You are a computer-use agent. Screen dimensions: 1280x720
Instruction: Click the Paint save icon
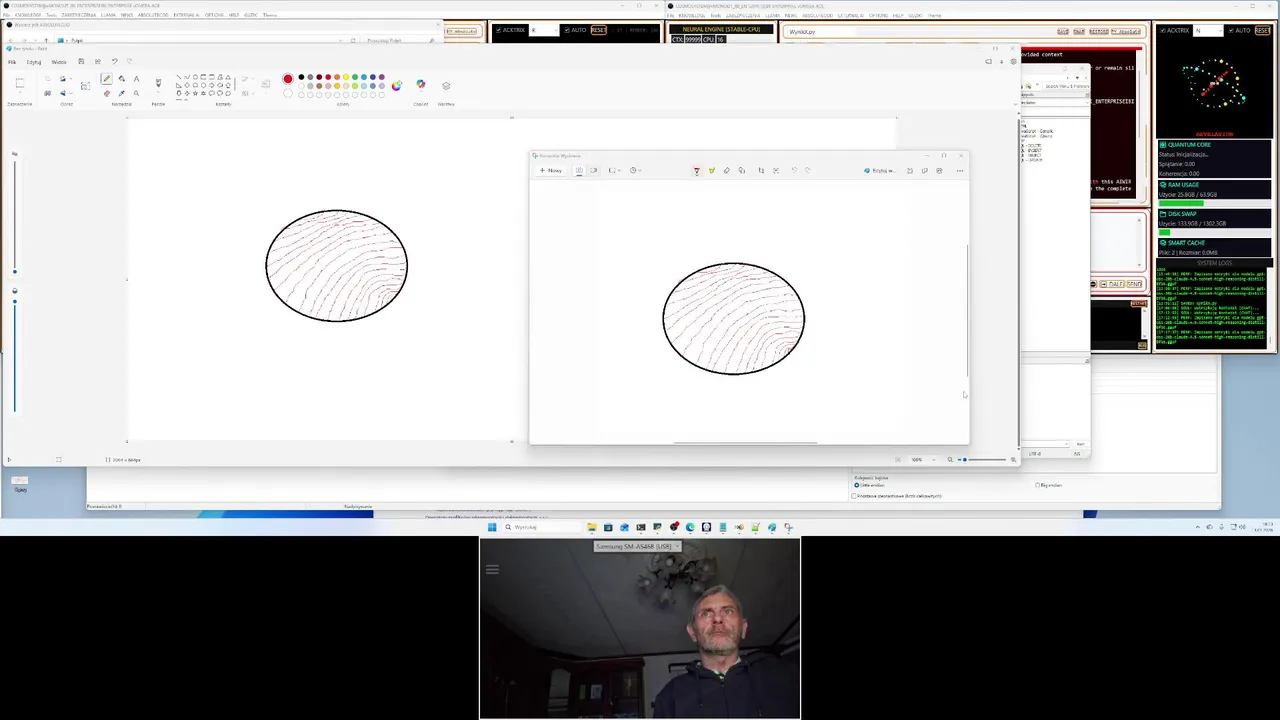81,61
